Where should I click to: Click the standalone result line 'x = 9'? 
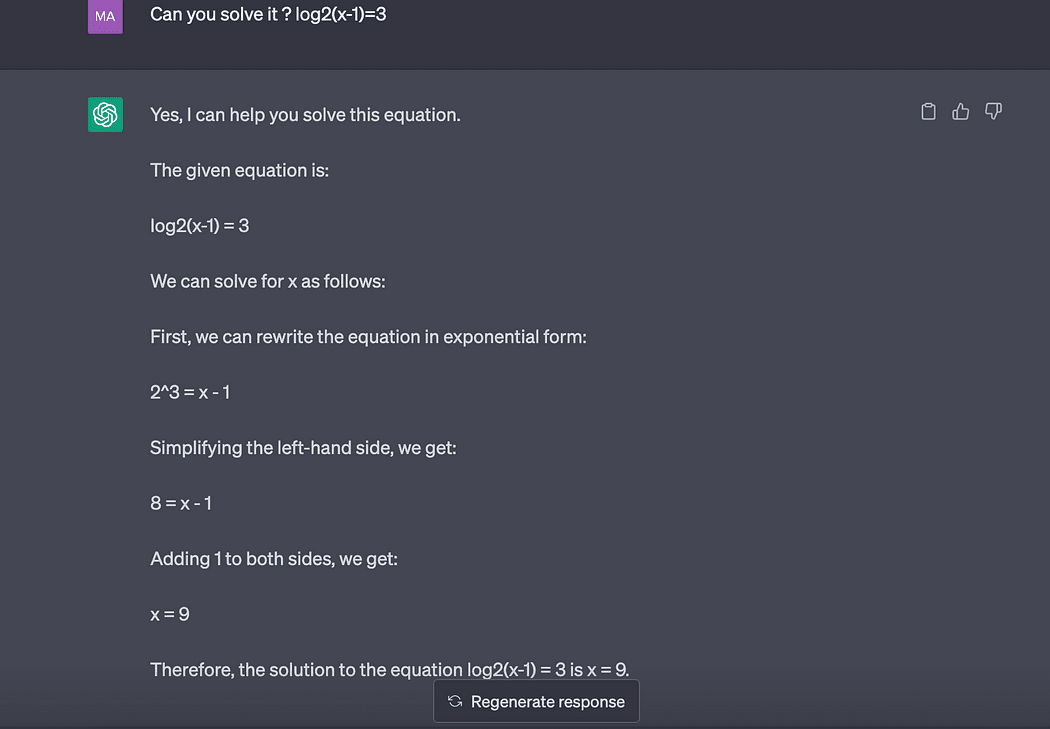click(x=170, y=615)
